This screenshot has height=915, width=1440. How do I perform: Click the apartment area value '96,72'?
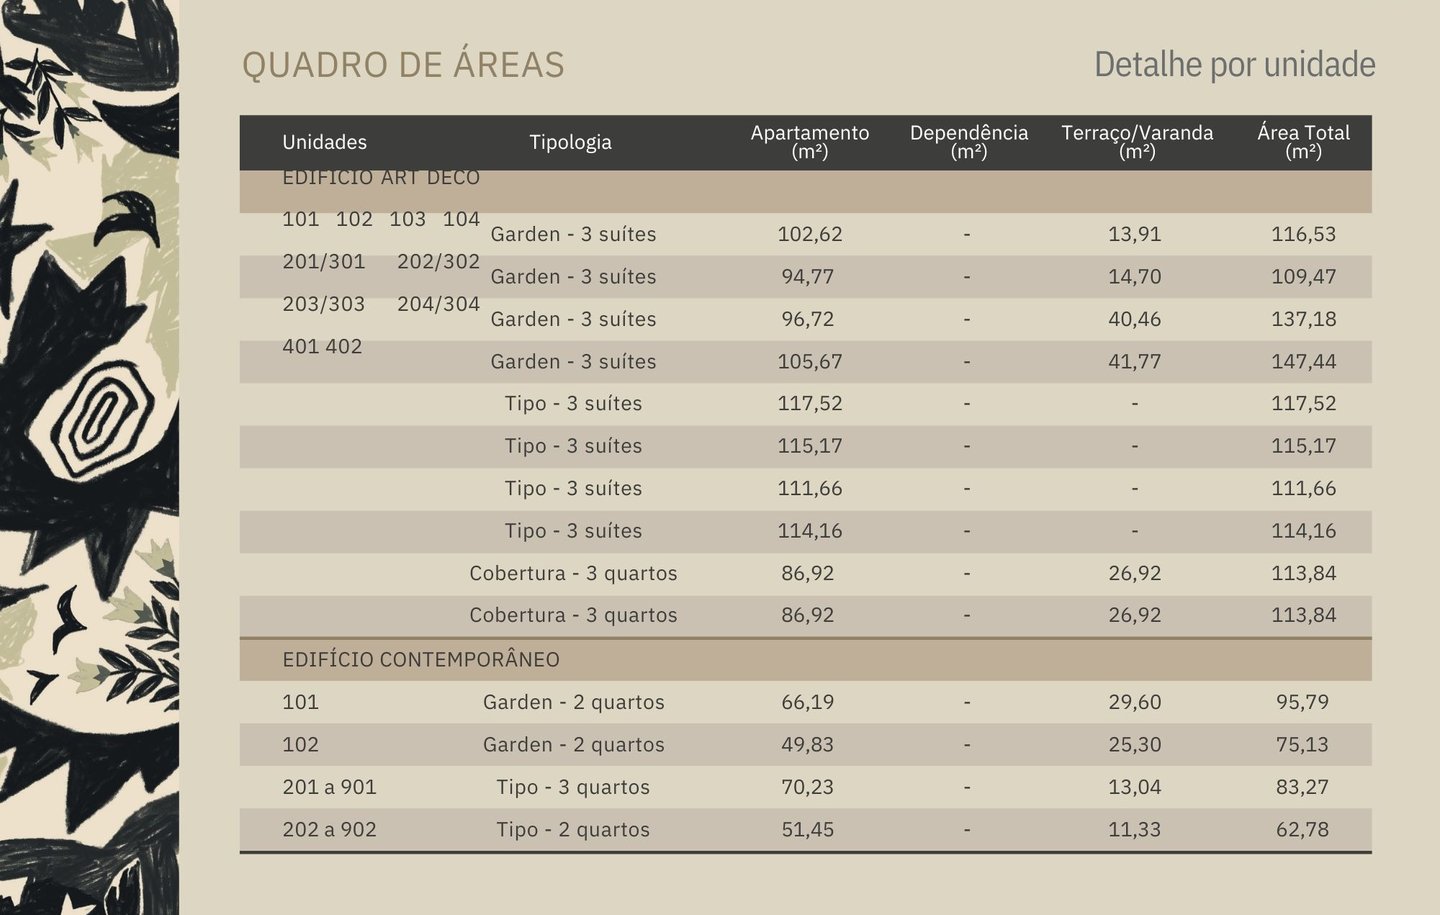808,319
